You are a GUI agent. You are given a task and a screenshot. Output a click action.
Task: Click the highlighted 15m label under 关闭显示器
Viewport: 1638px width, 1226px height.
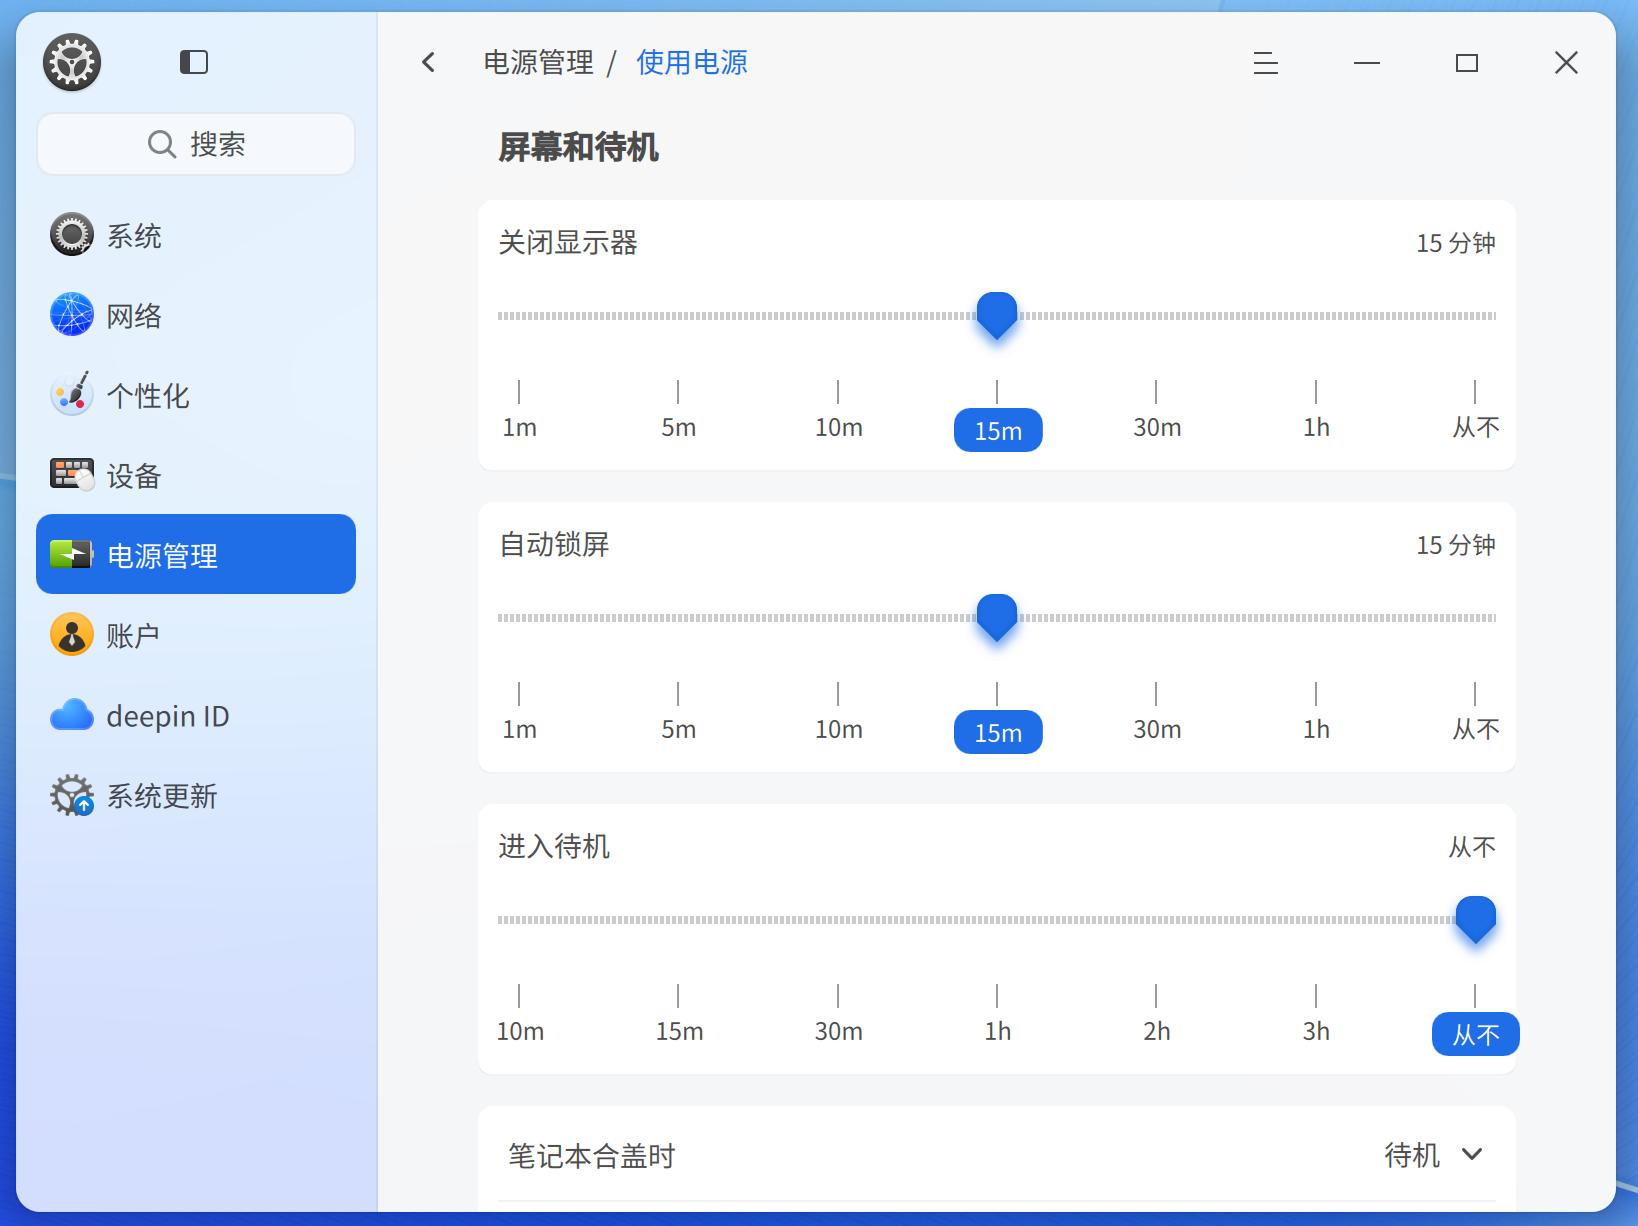pyautogui.click(x=998, y=431)
